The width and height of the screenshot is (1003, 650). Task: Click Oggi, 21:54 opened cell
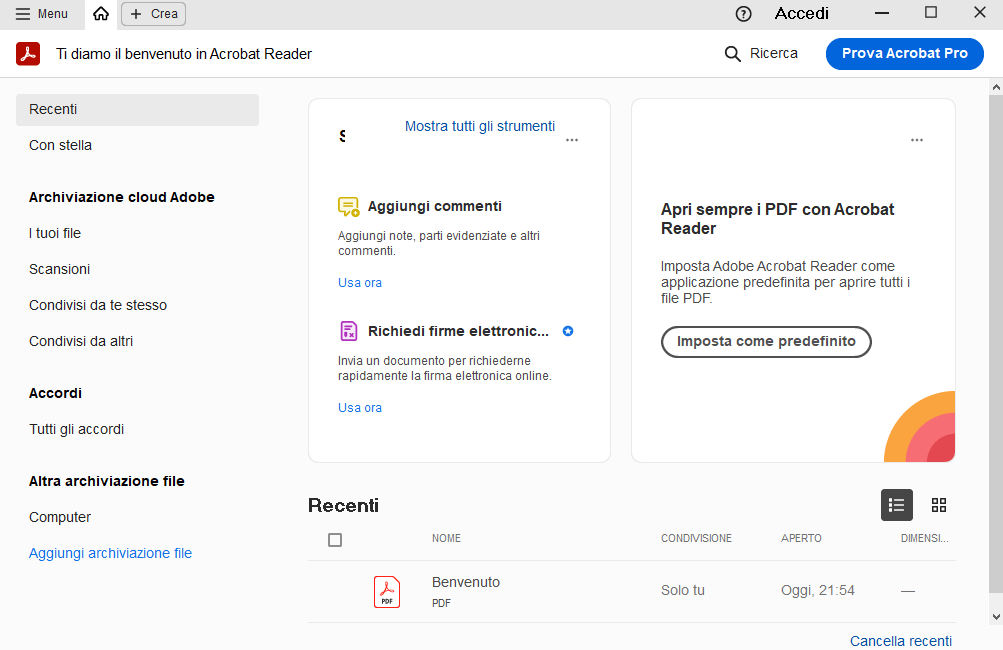pos(817,591)
